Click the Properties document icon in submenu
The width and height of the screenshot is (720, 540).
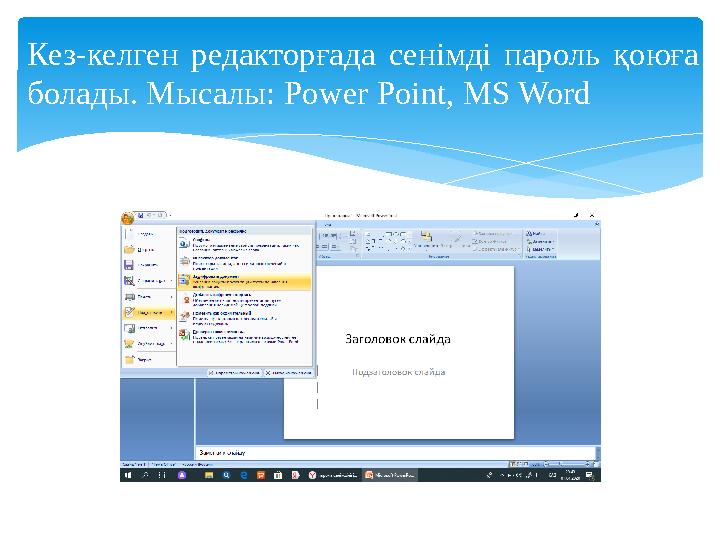pos(184,244)
